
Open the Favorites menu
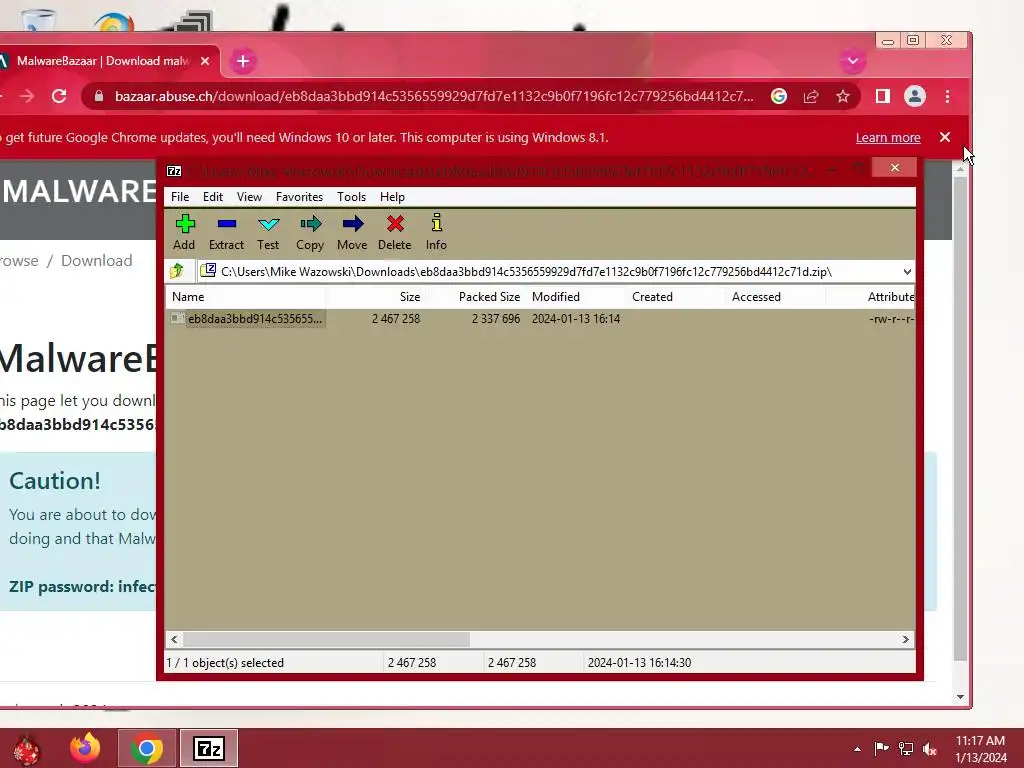point(299,197)
